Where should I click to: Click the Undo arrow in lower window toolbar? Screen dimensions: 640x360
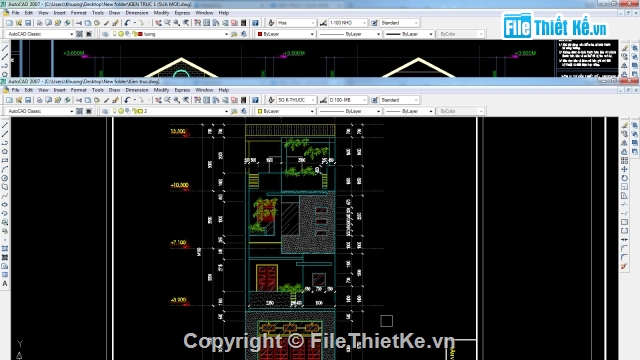[x=127, y=100]
